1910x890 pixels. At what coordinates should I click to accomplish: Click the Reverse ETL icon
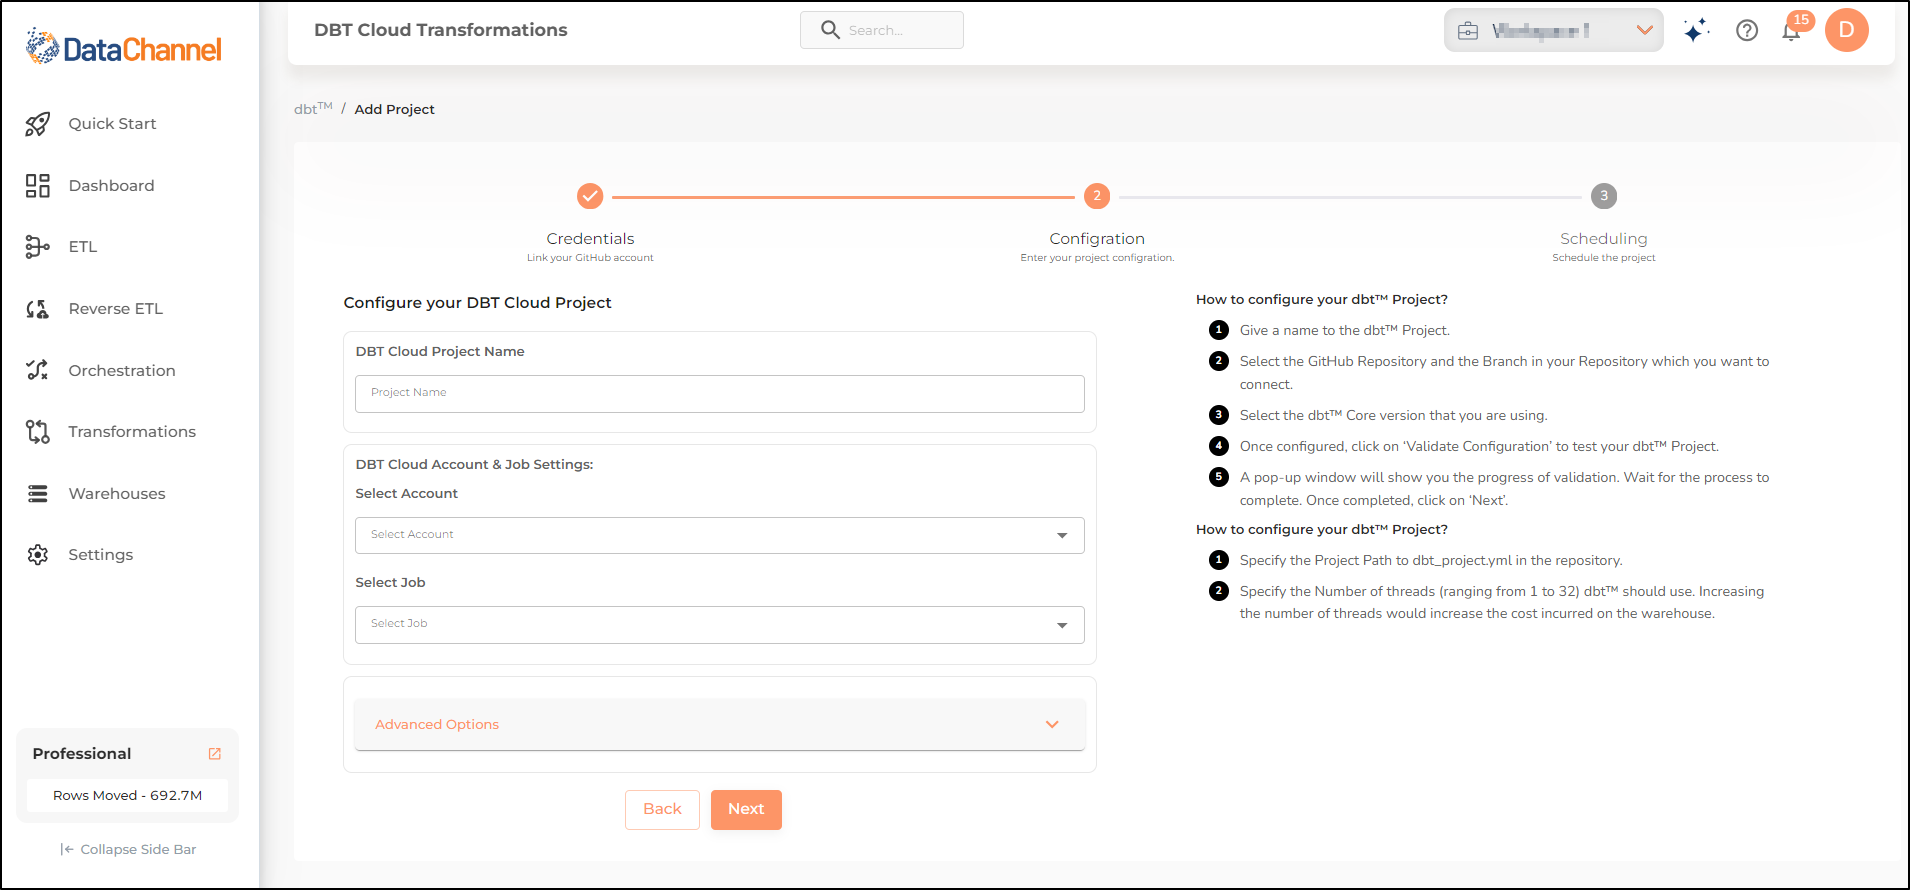coord(38,309)
